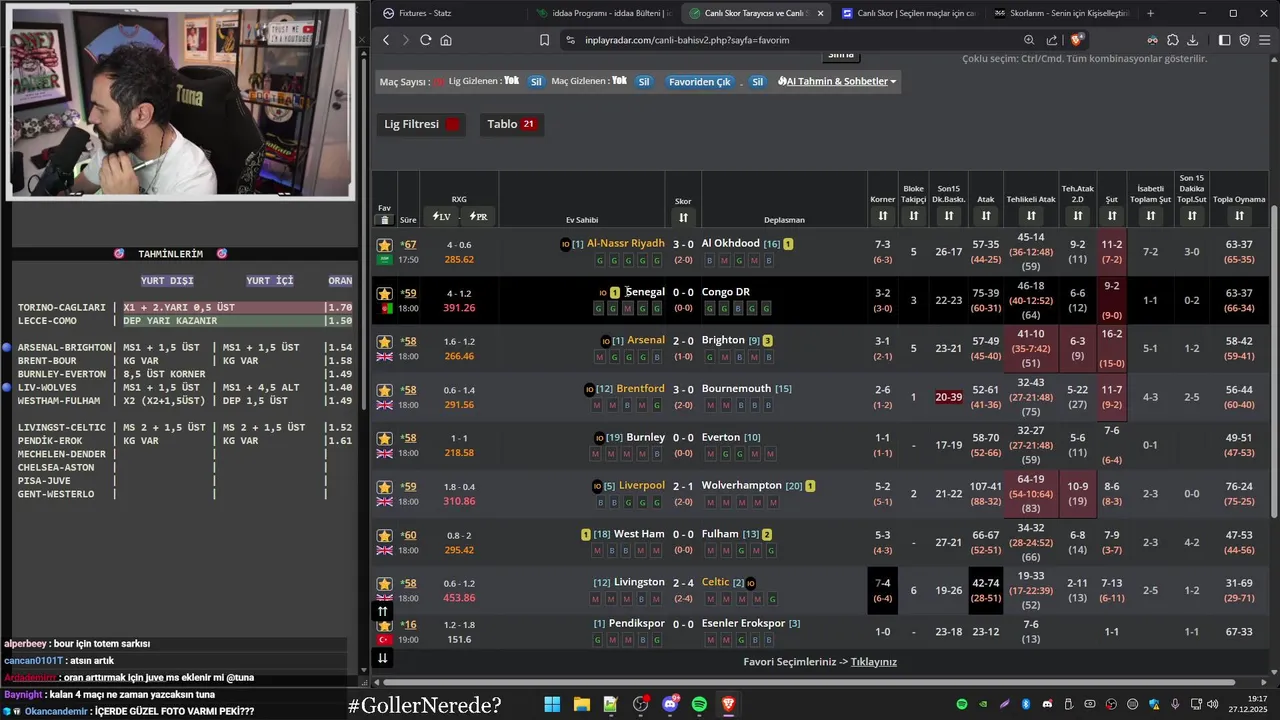
Task: Sort by Son15 Dk.Baskı column
Action: [948, 216]
